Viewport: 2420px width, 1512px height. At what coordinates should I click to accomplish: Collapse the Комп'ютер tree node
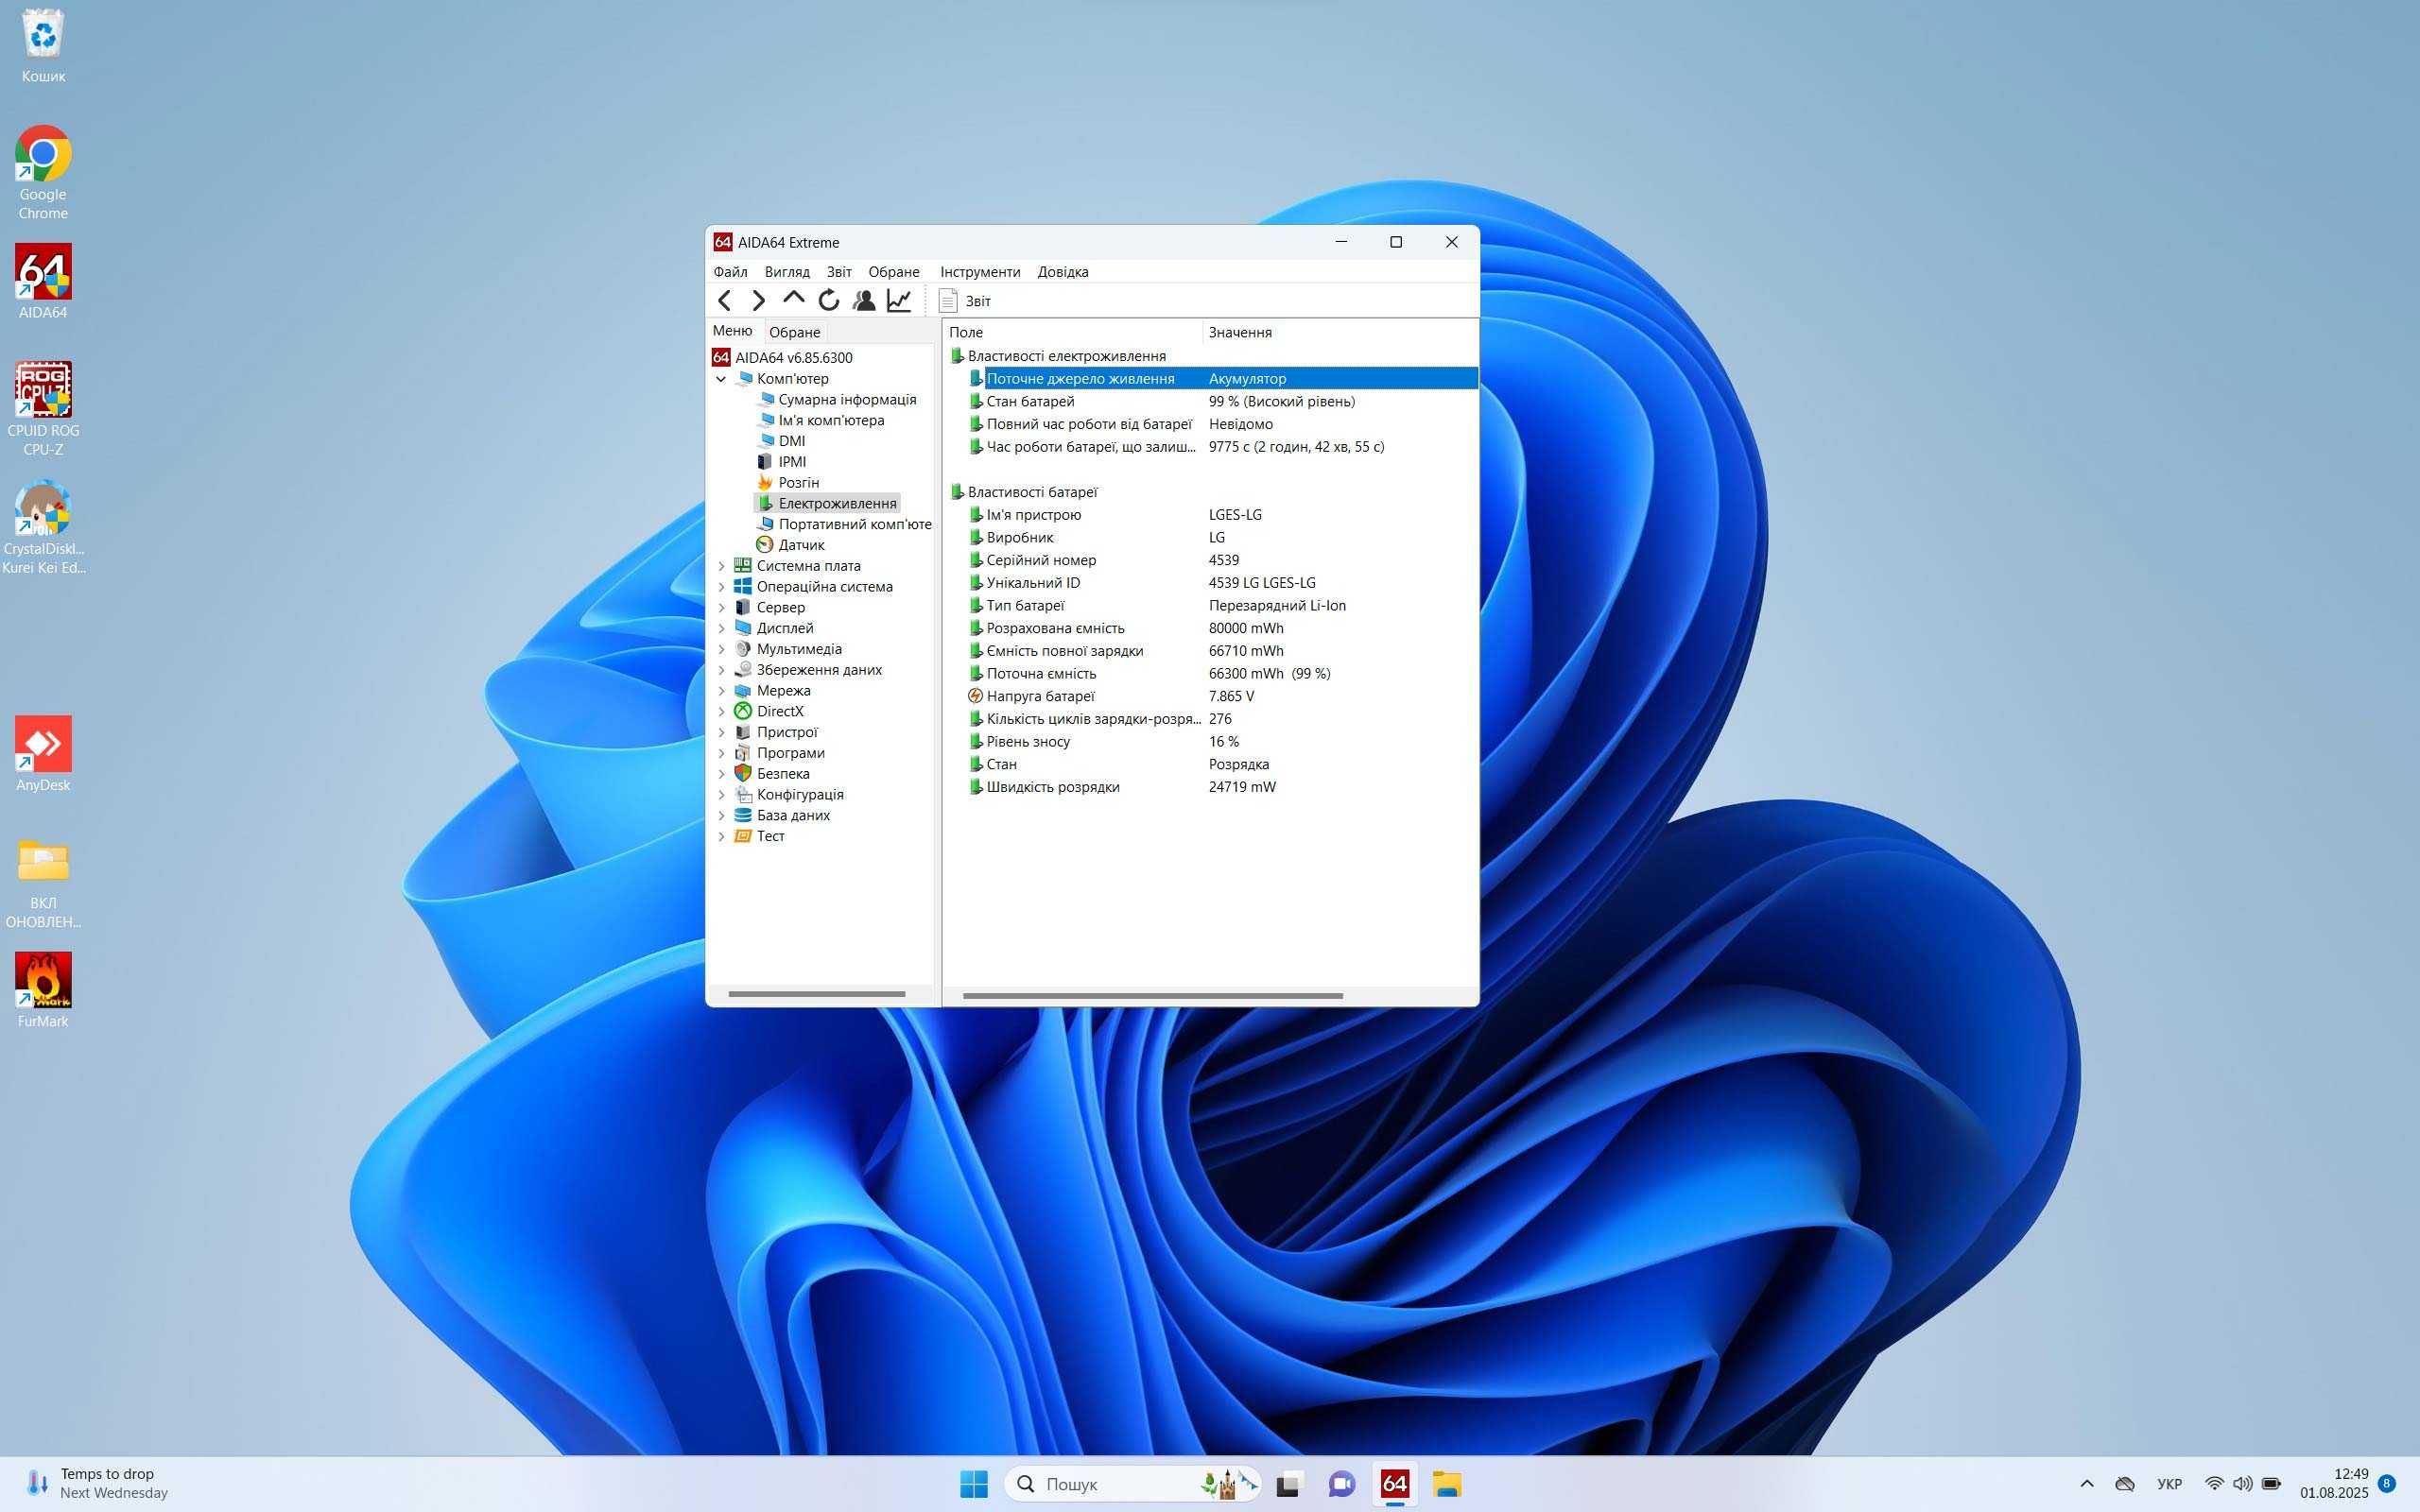[x=721, y=379]
